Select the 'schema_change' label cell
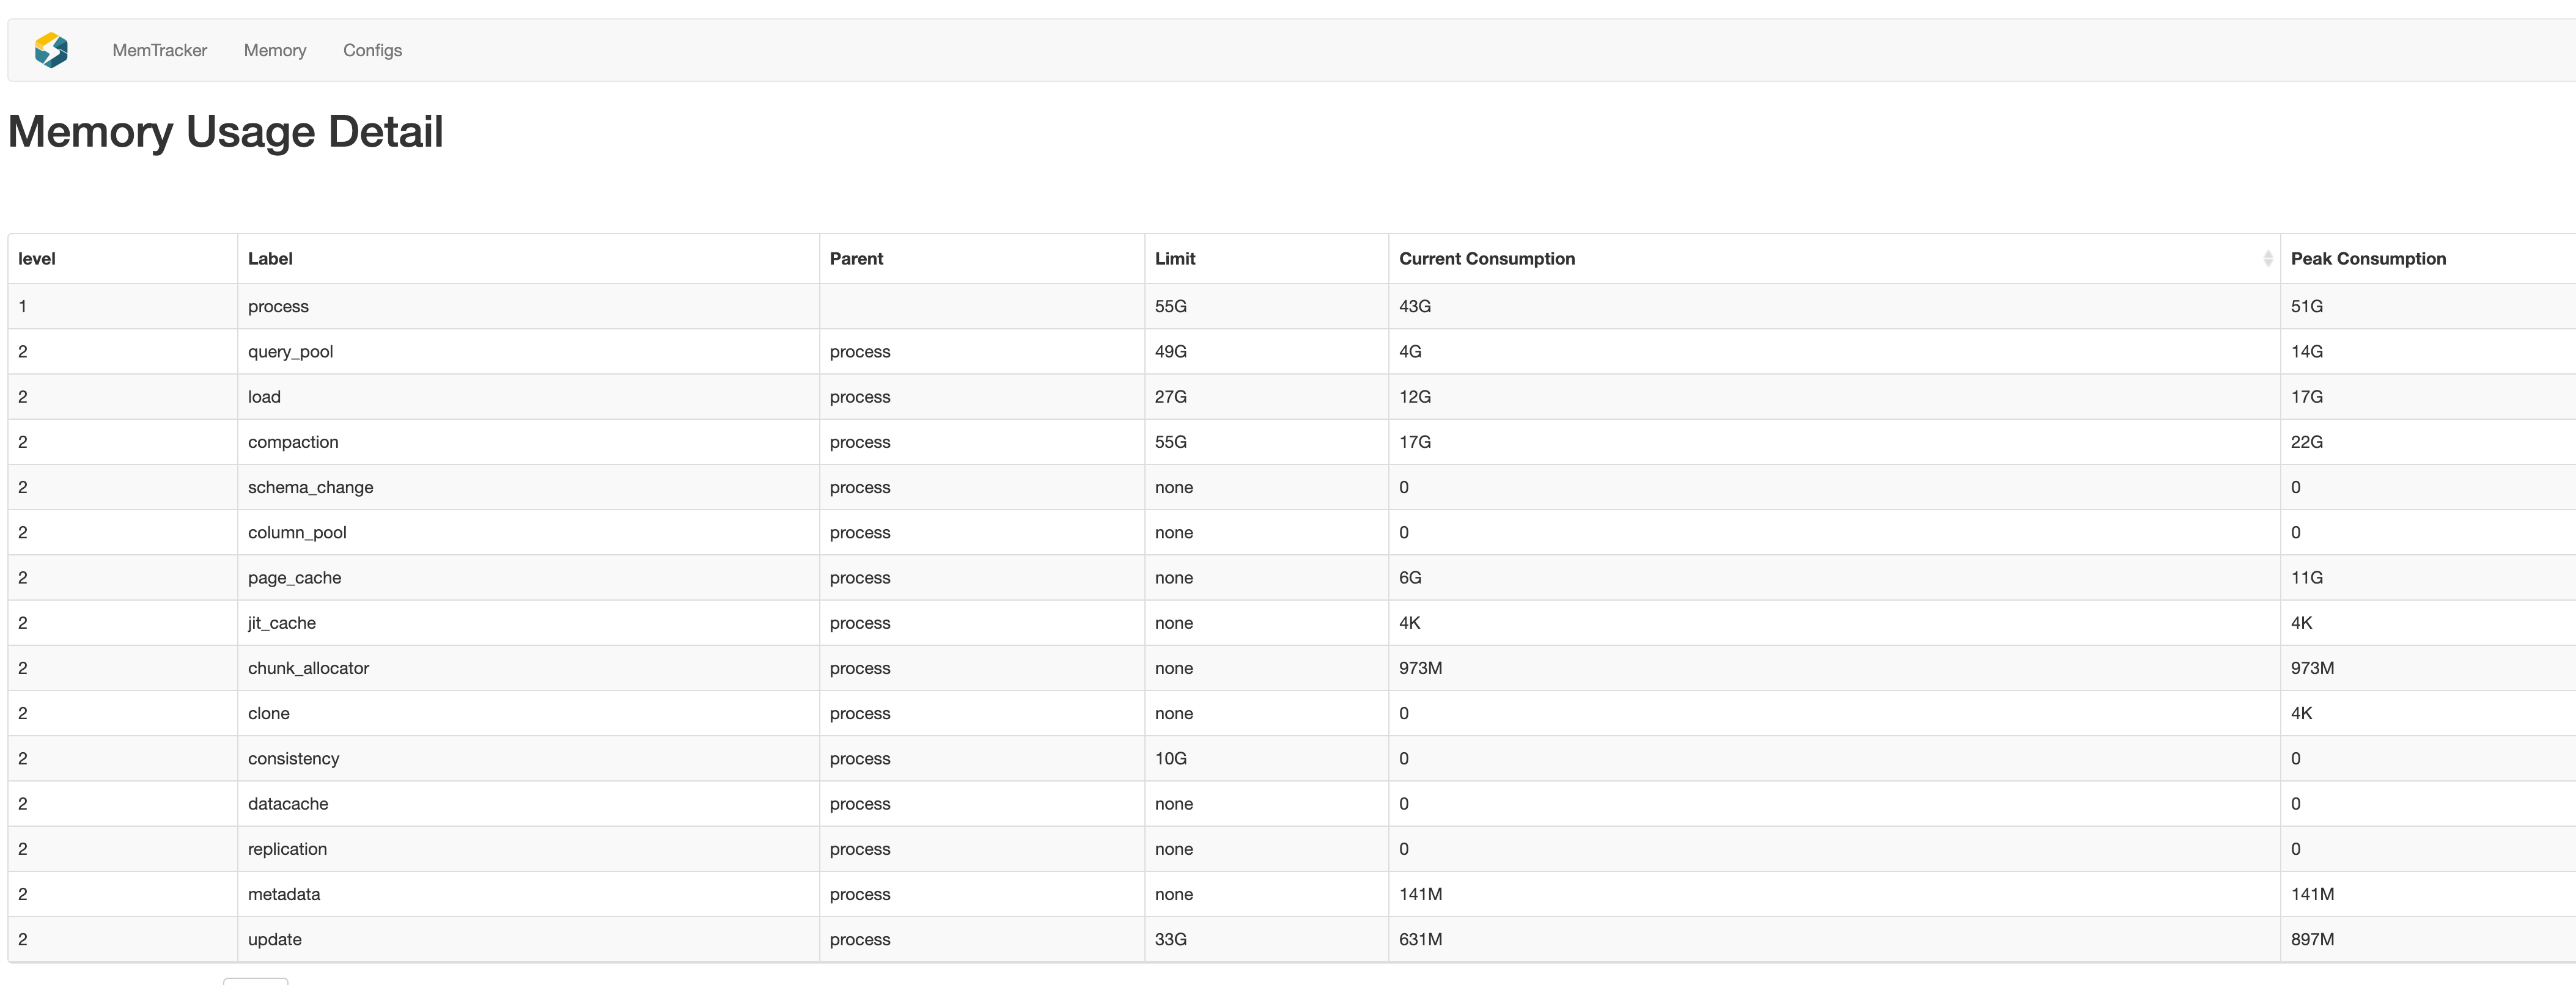Screen dimensions: 2576x985 [528, 487]
